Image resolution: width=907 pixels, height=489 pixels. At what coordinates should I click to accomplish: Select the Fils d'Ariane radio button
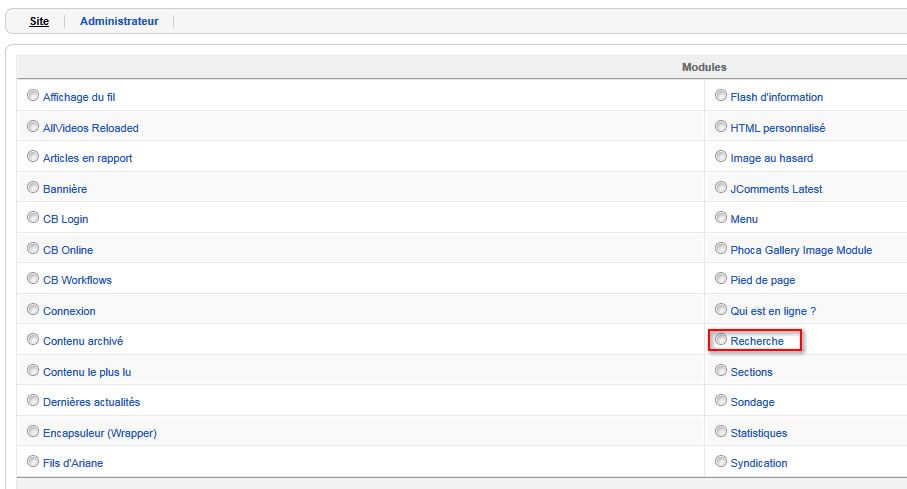tap(33, 462)
